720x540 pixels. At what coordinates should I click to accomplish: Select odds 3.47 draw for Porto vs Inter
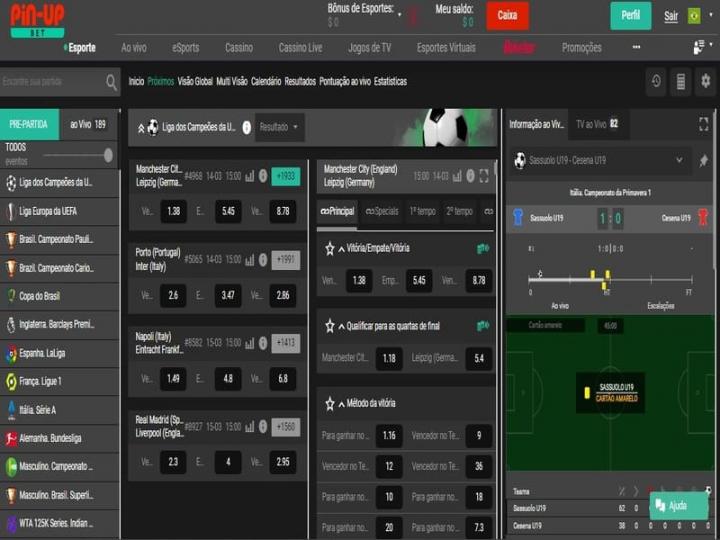228,295
